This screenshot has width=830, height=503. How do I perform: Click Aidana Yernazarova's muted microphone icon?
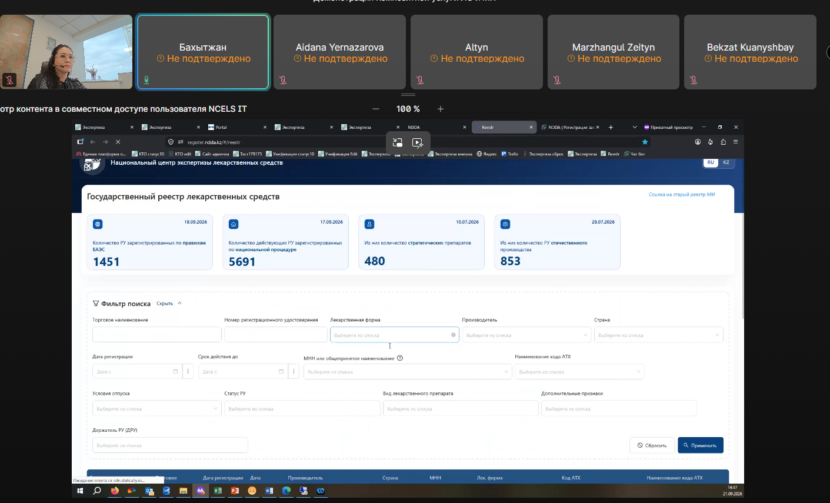[x=283, y=80]
